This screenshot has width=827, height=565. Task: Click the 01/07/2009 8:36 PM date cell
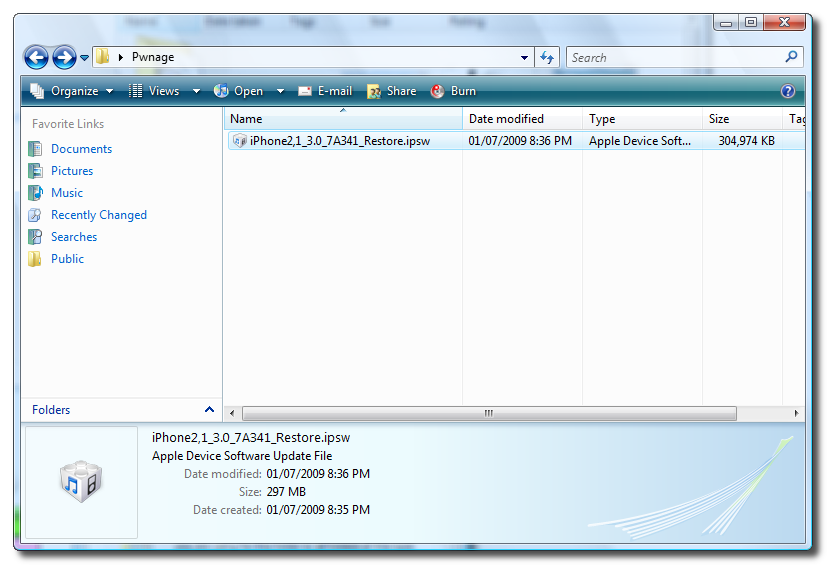(520, 141)
